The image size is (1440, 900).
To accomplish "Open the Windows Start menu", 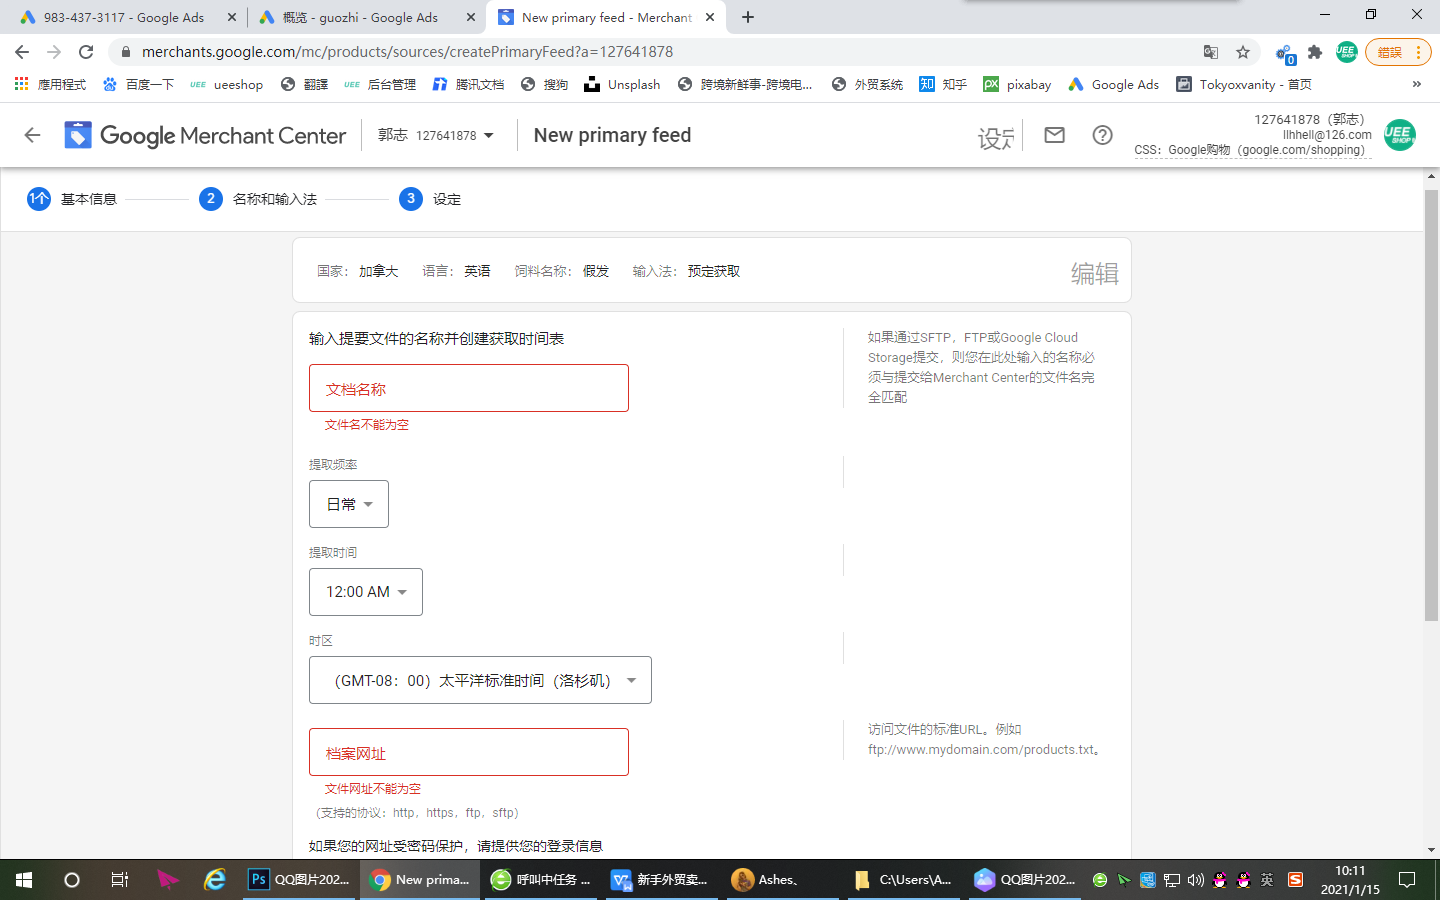I will 24,880.
